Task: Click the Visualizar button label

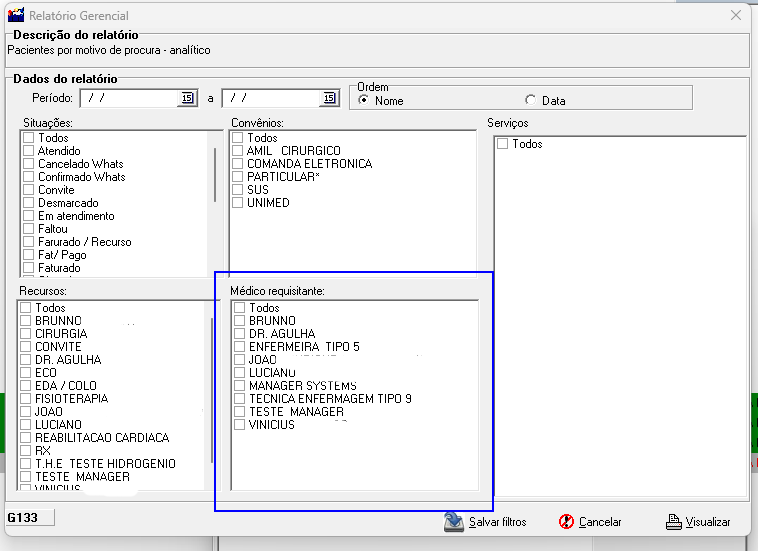Action: coord(708,522)
